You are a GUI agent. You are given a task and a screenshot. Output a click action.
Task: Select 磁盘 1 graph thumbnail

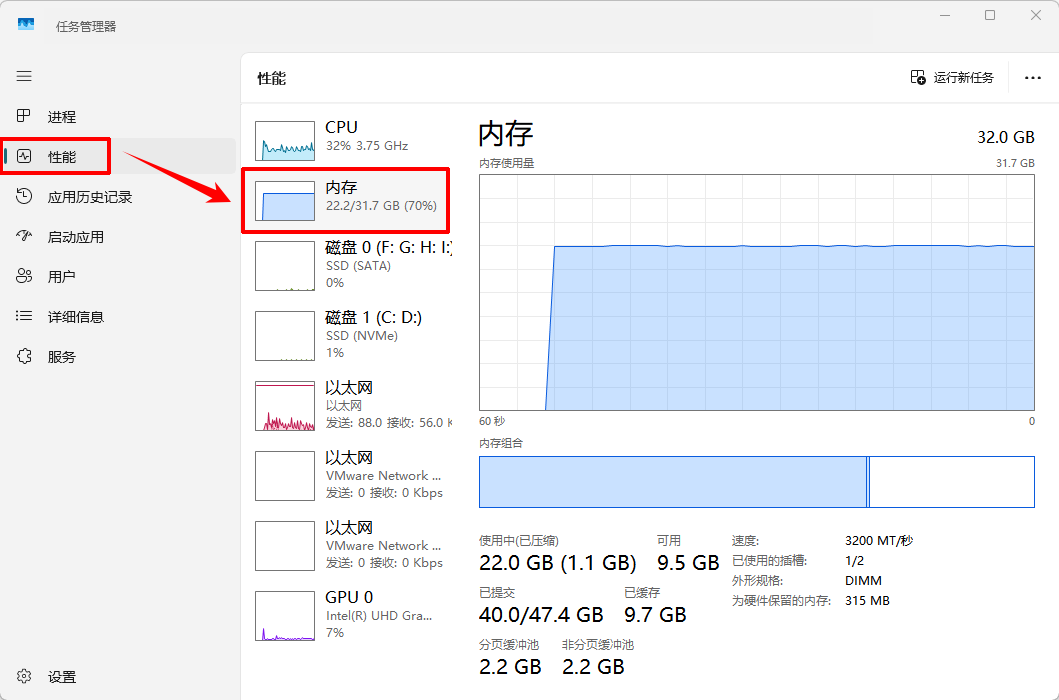point(285,336)
